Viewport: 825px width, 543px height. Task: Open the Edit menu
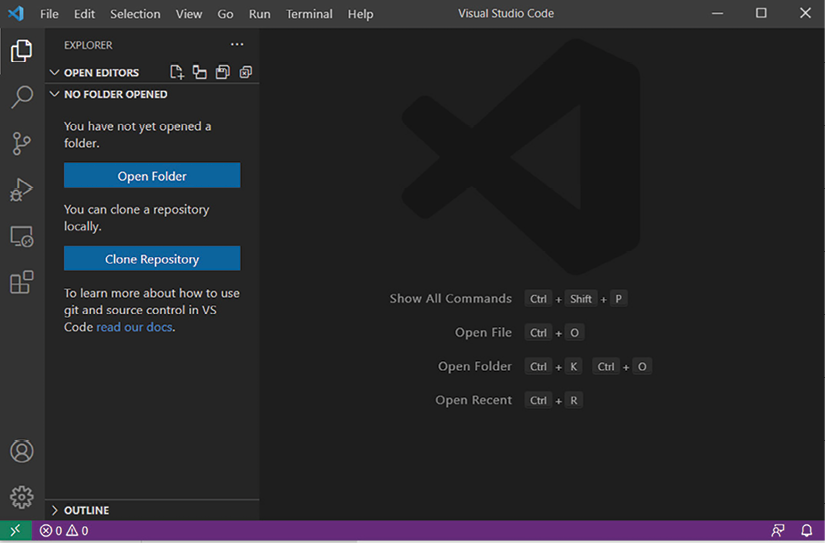(84, 14)
